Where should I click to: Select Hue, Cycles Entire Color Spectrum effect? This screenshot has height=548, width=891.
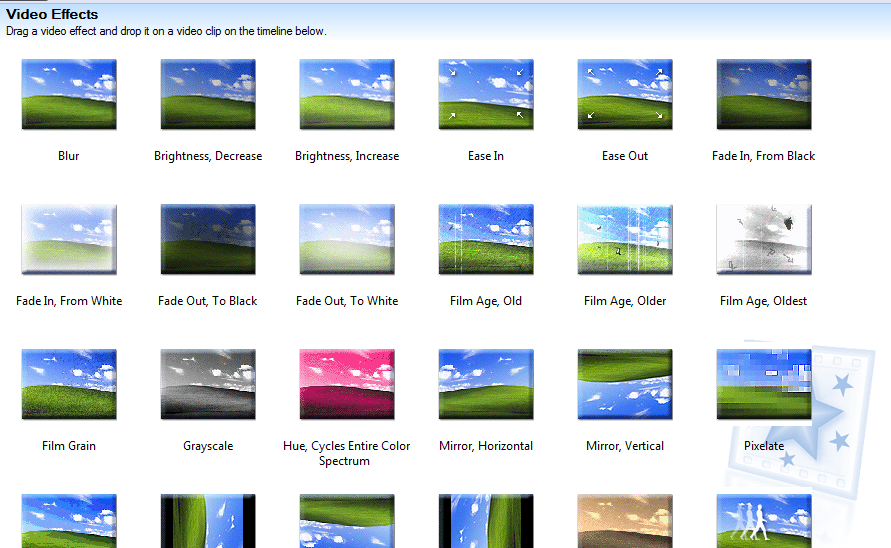click(347, 384)
